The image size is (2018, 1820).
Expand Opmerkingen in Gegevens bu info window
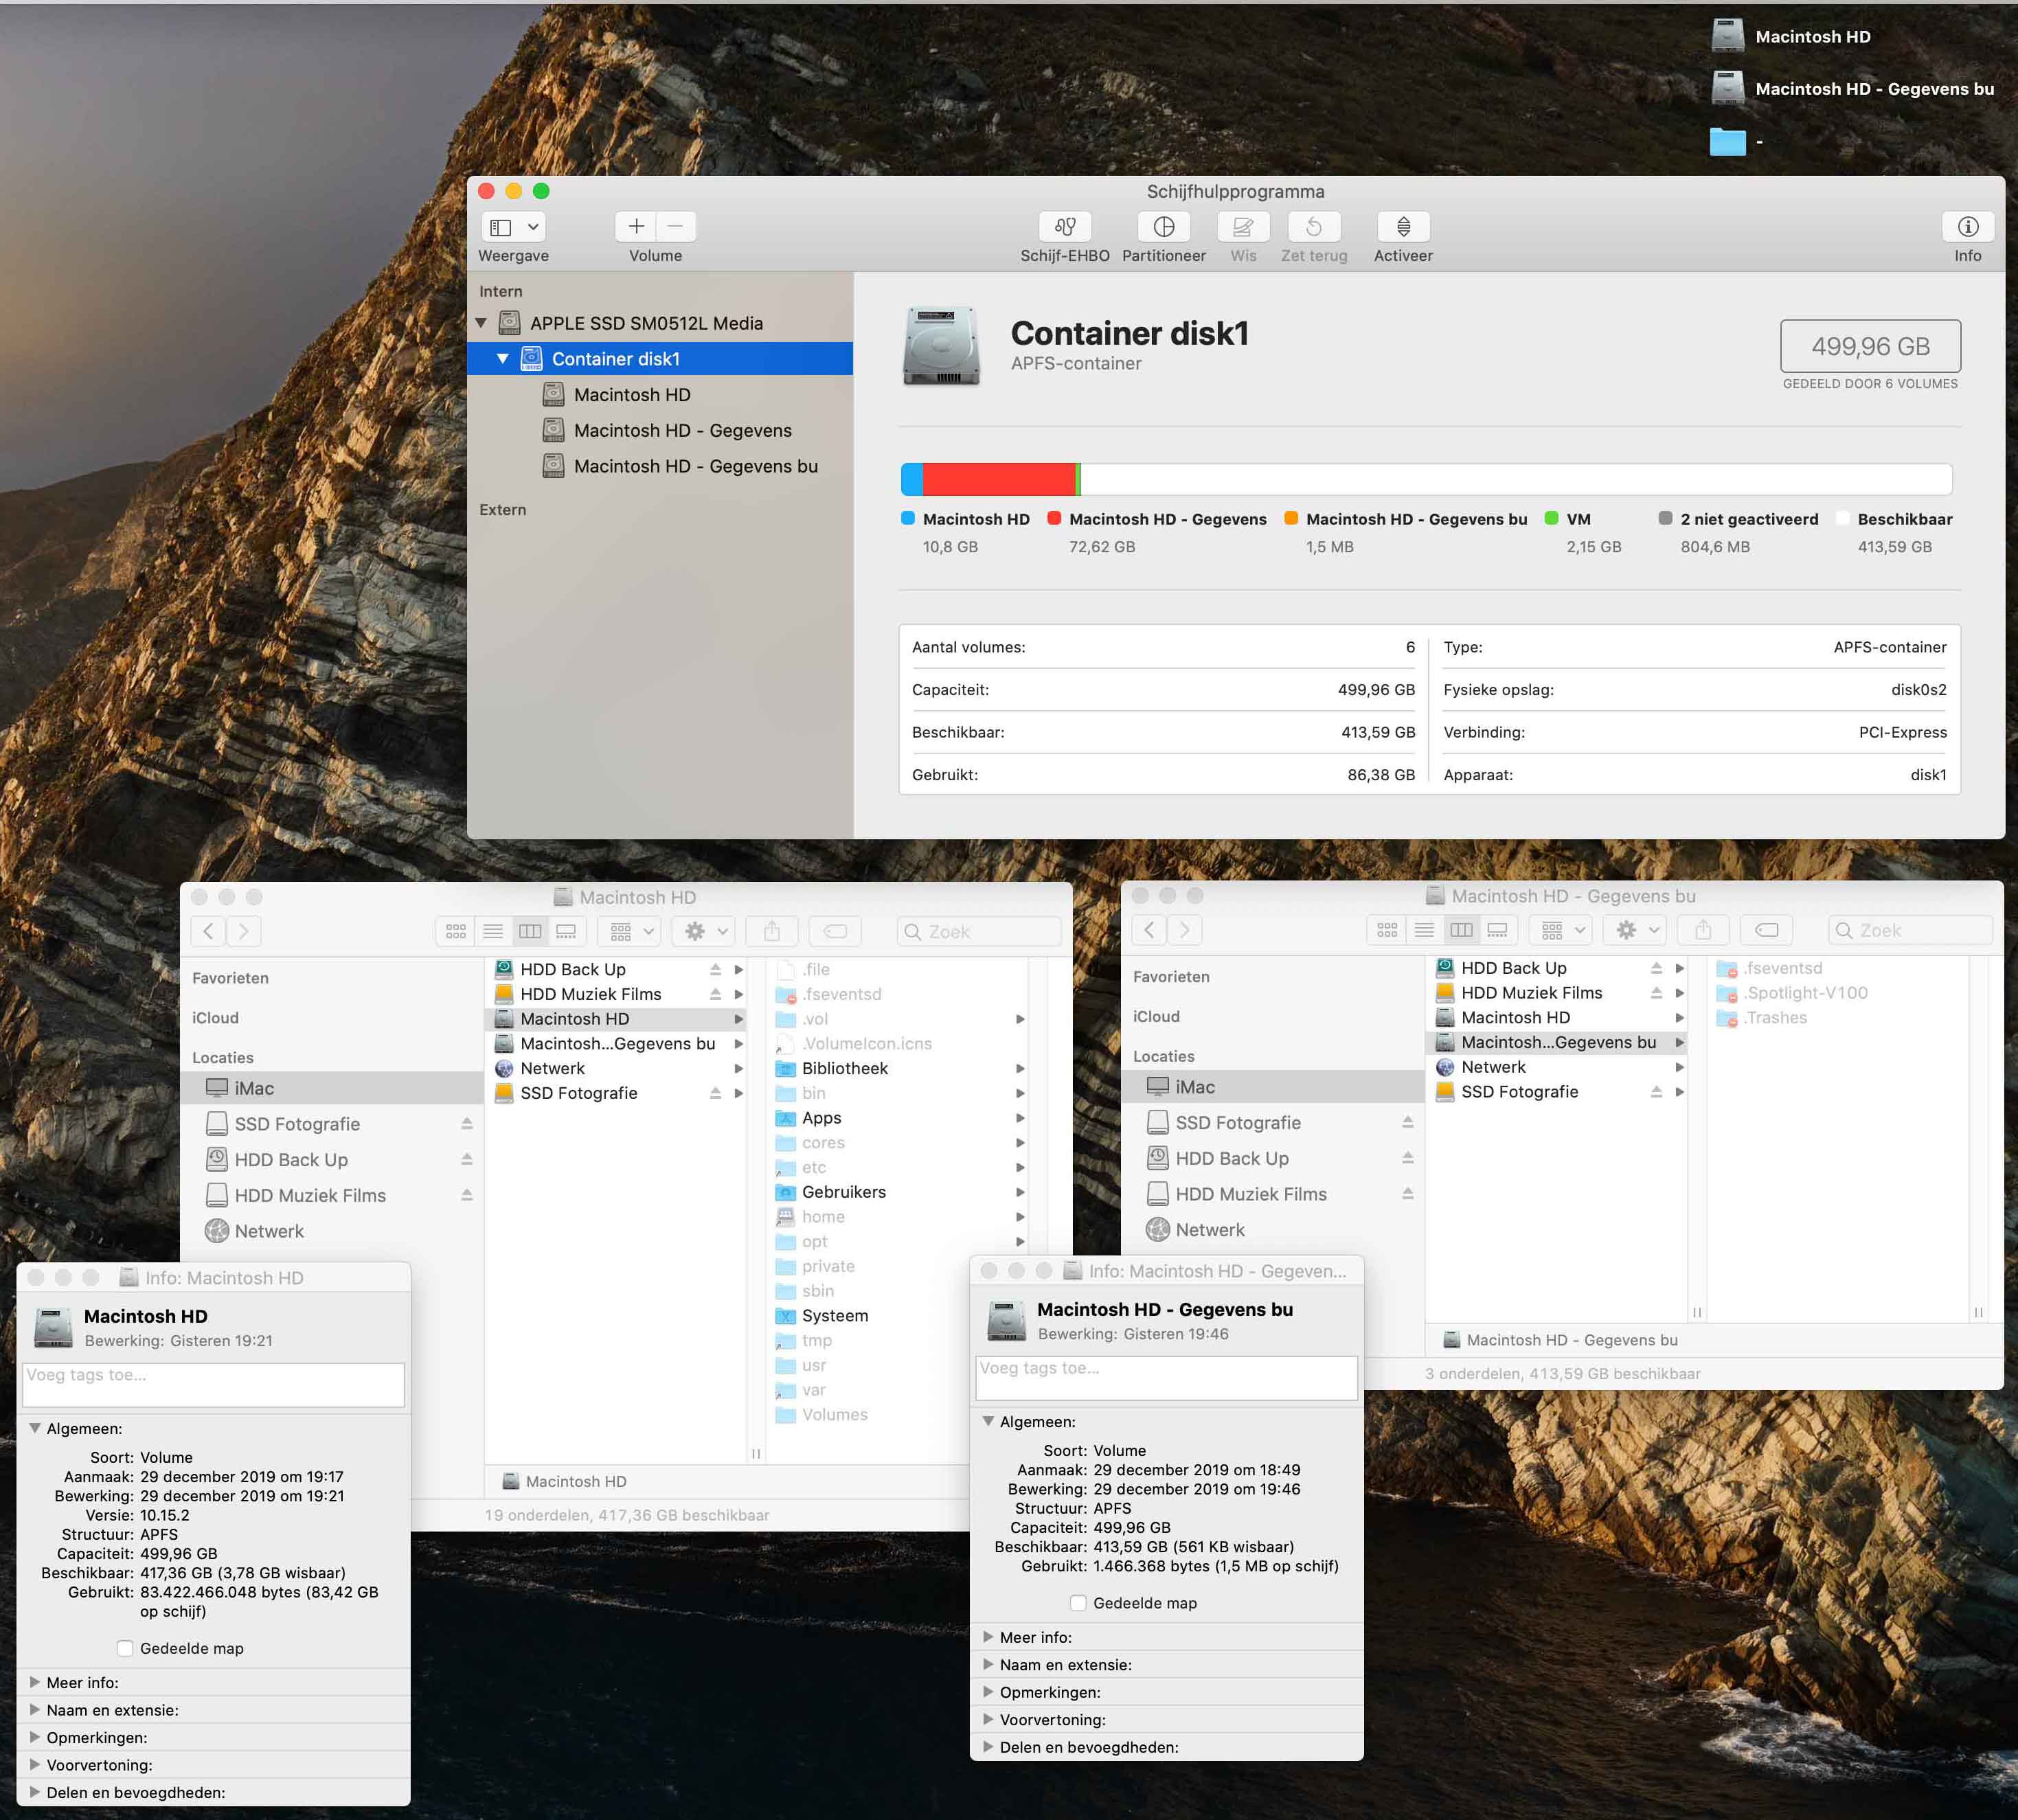click(988, 1692)
